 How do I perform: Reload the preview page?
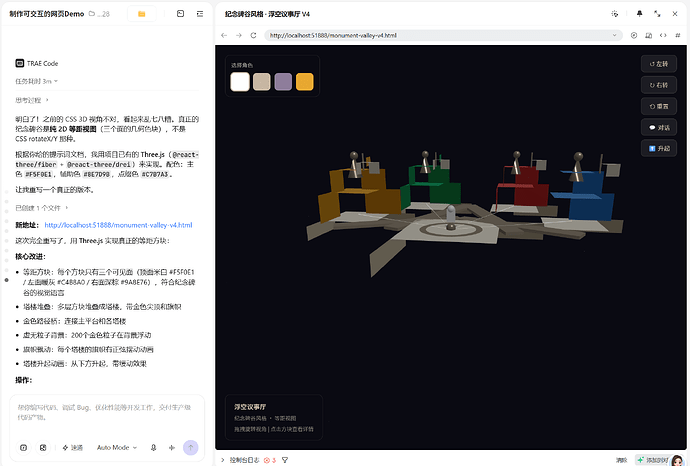pos(253,35)
